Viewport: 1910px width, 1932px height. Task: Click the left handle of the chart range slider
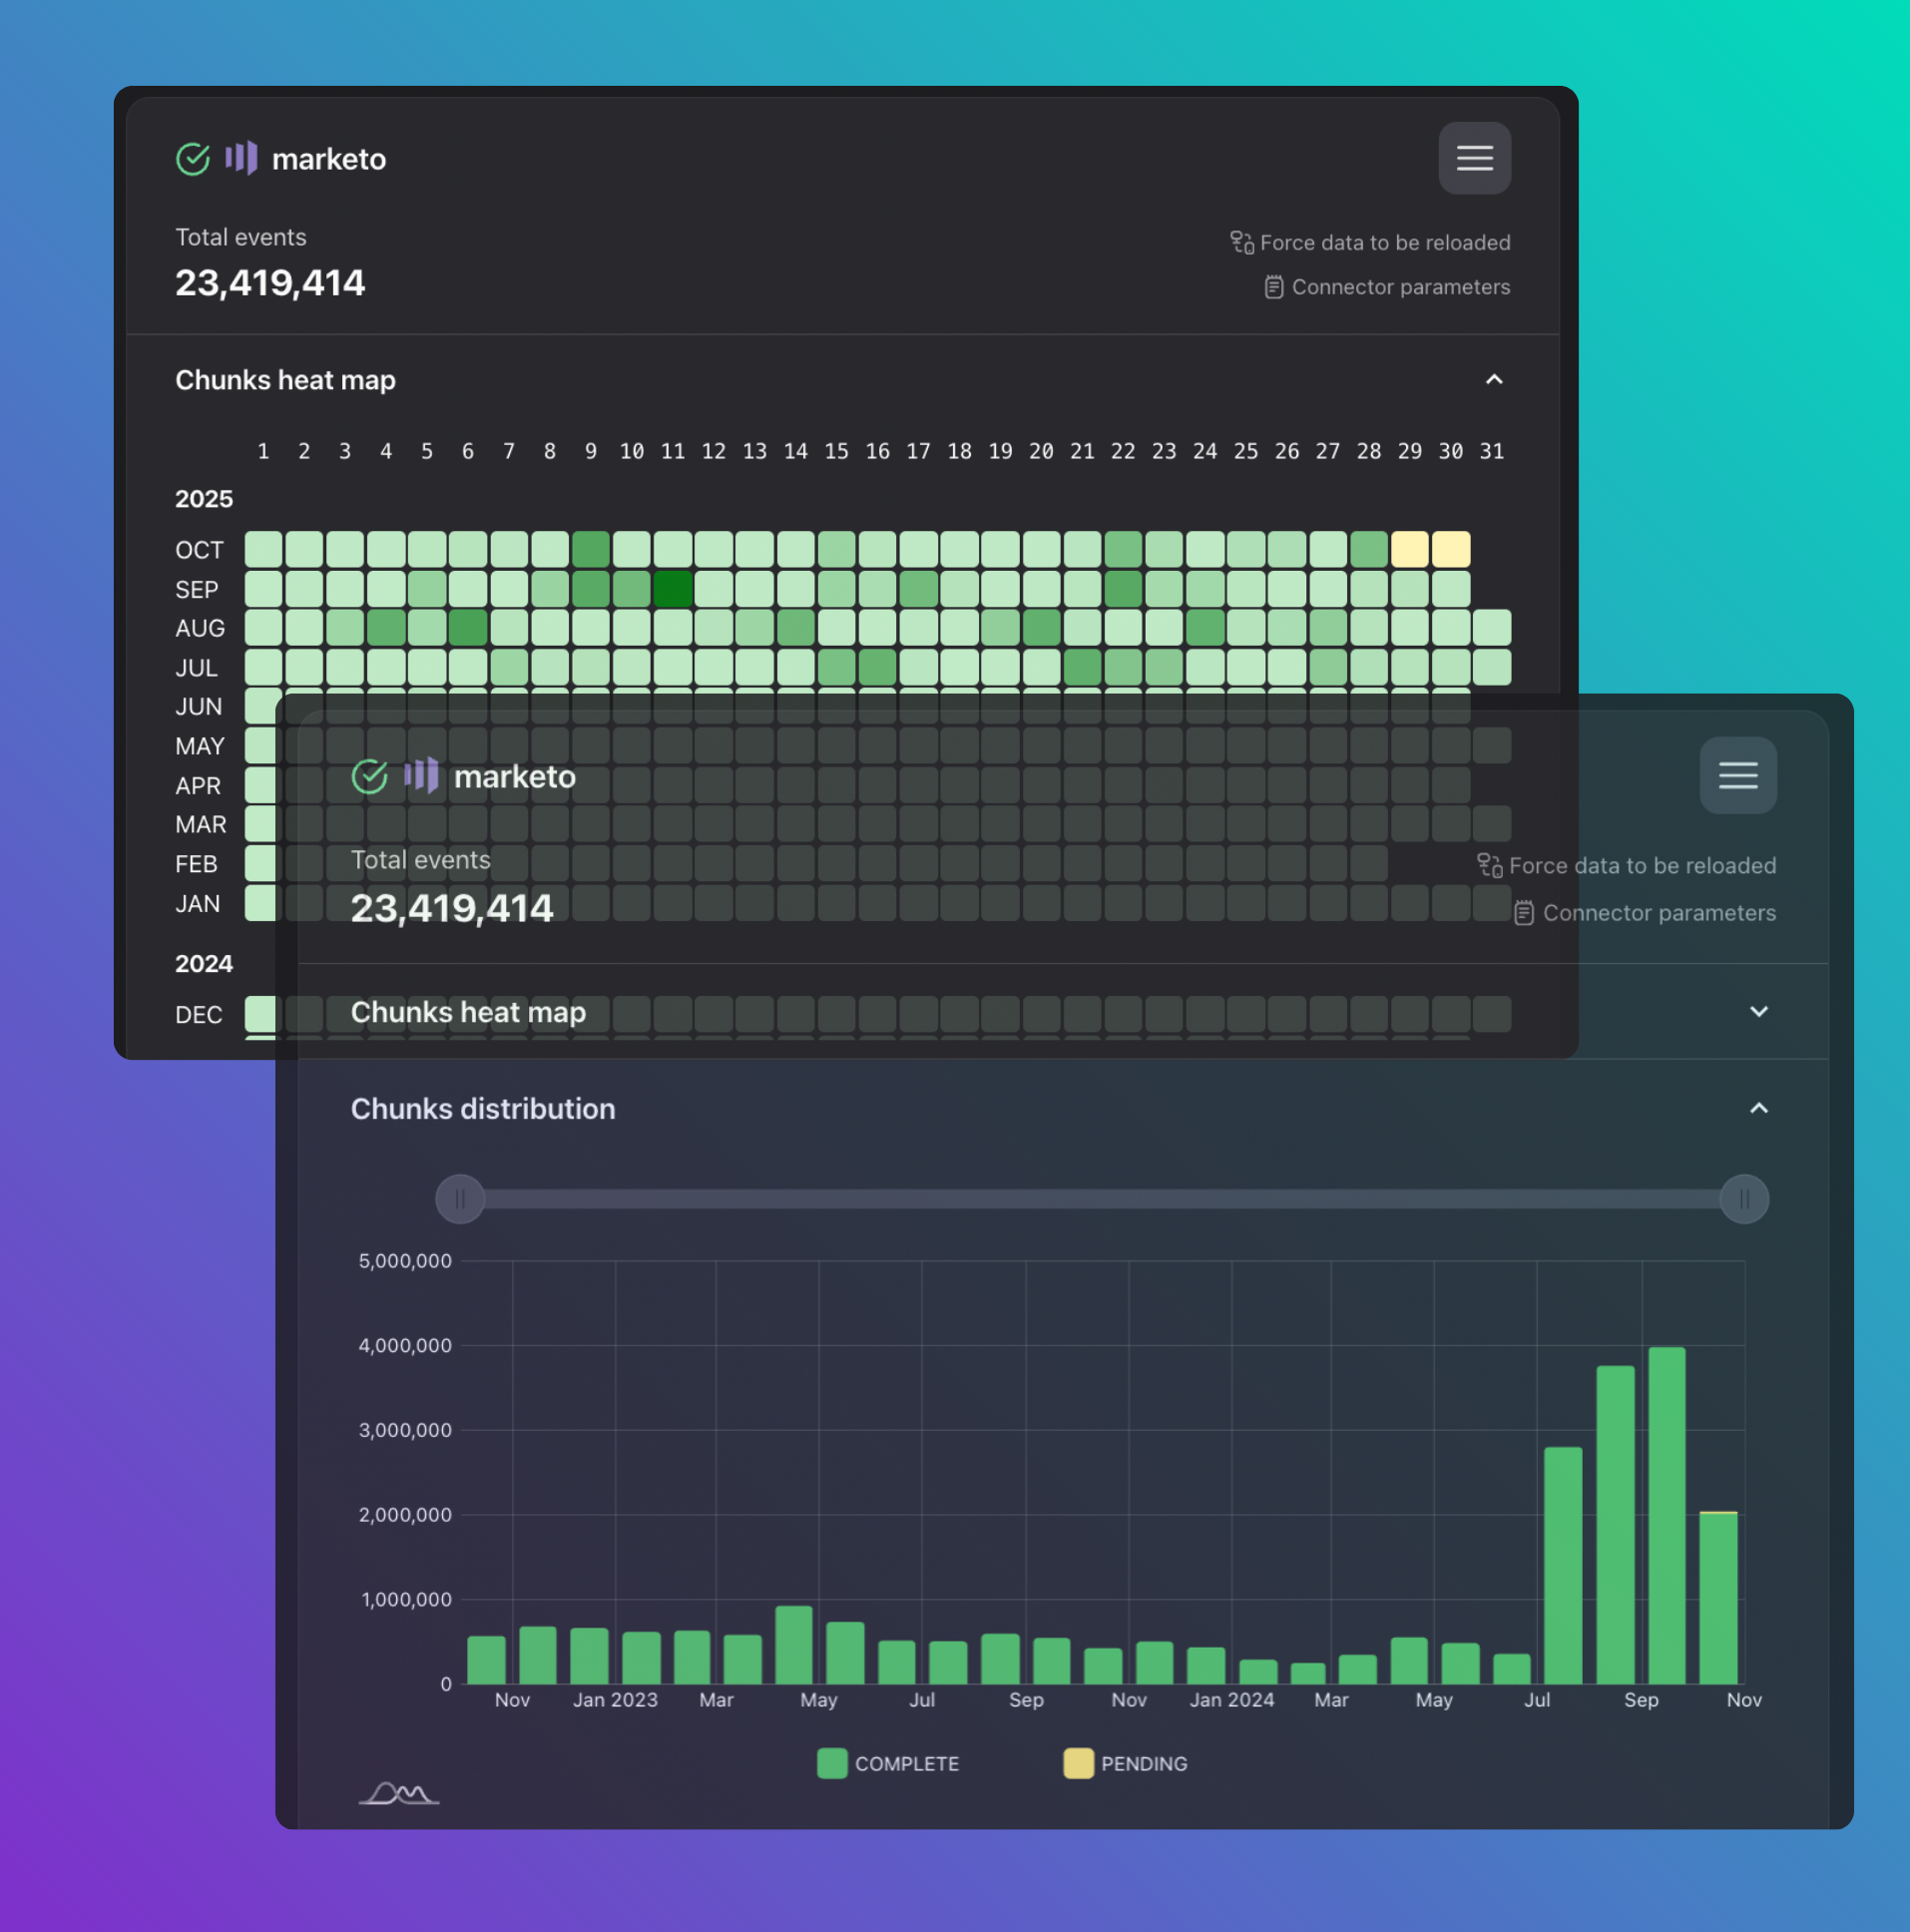[x=460, y=1199]
